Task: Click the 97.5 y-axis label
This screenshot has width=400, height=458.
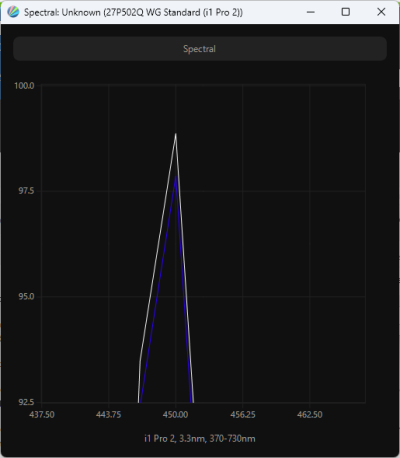Action: [26, 191]
